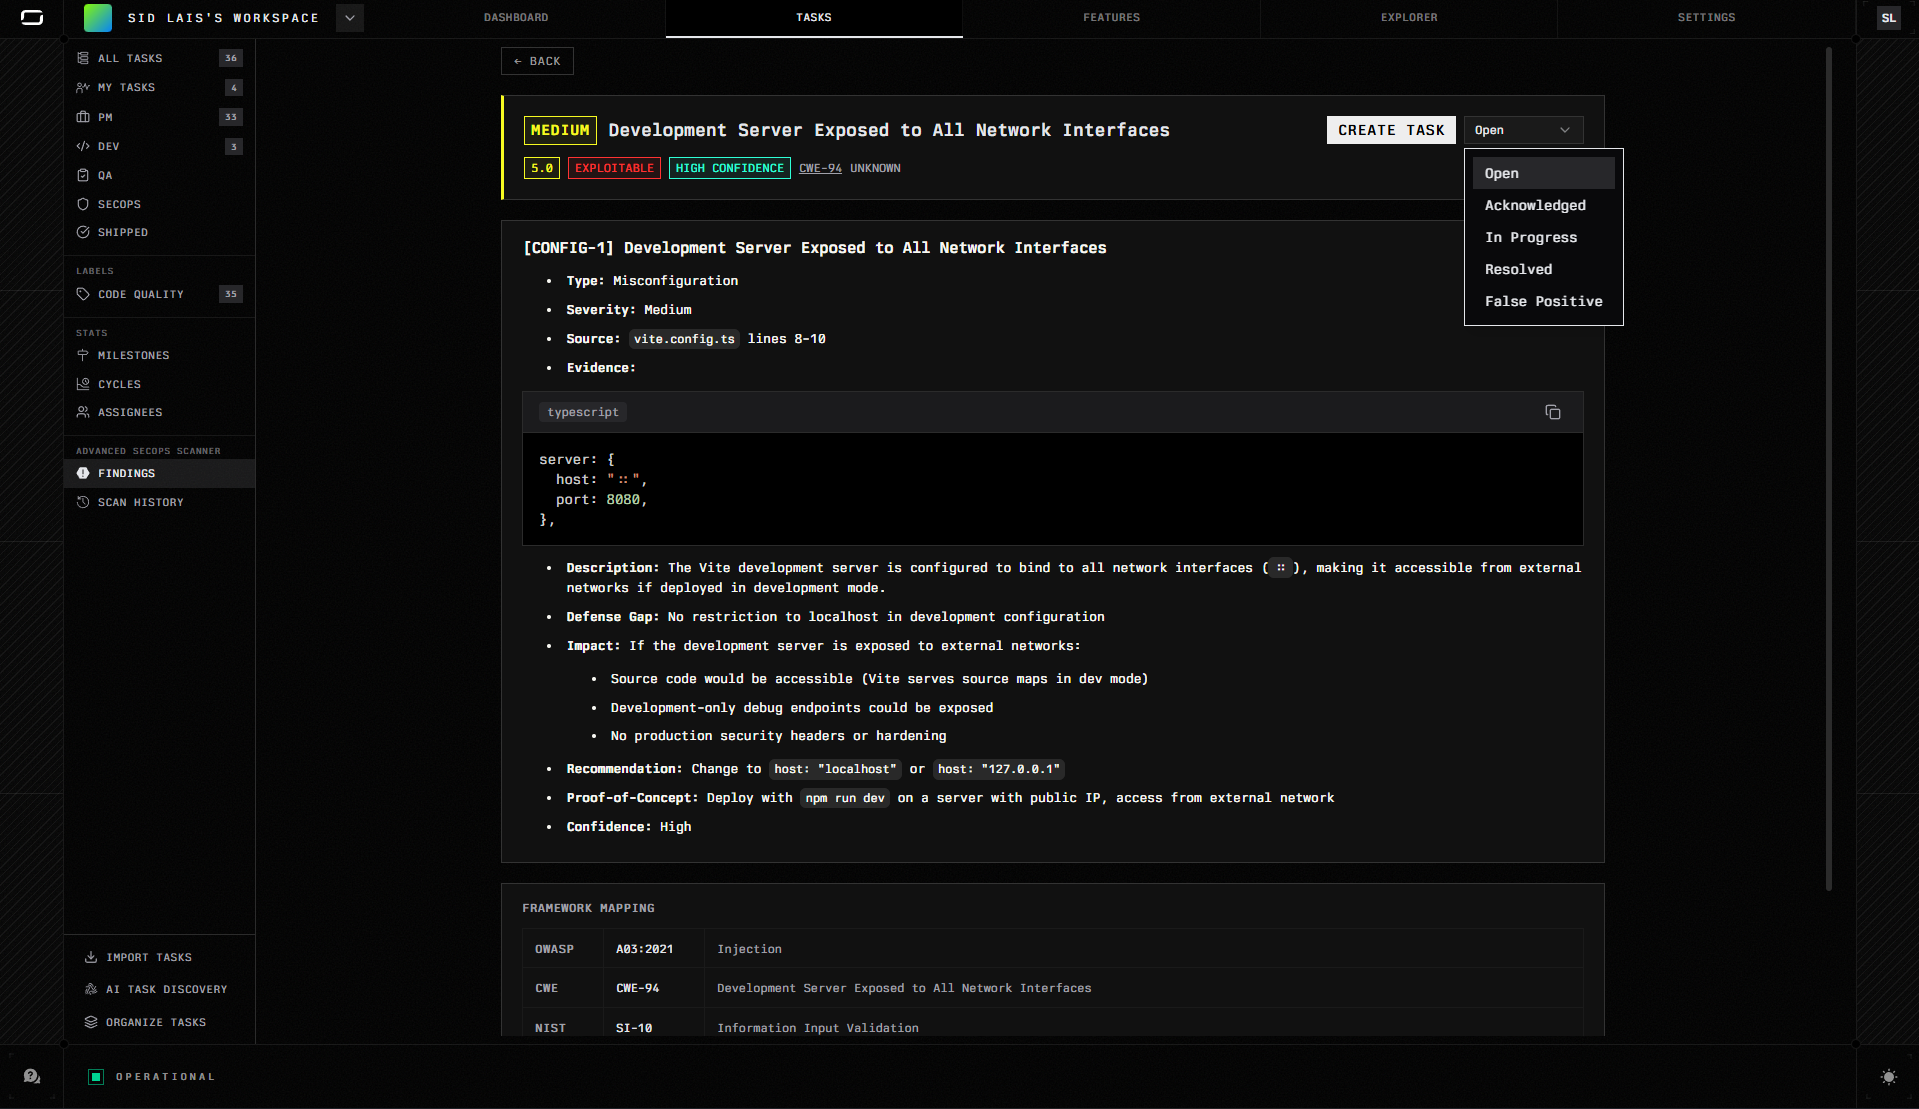Toggle light/dark theme sun icon
Image resolution: width=1919 pixels, height=1109 pixels.
1888,1077
